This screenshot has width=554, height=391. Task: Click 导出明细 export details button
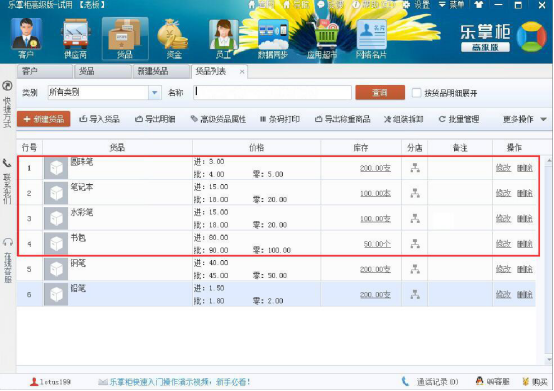coord(155,119)
